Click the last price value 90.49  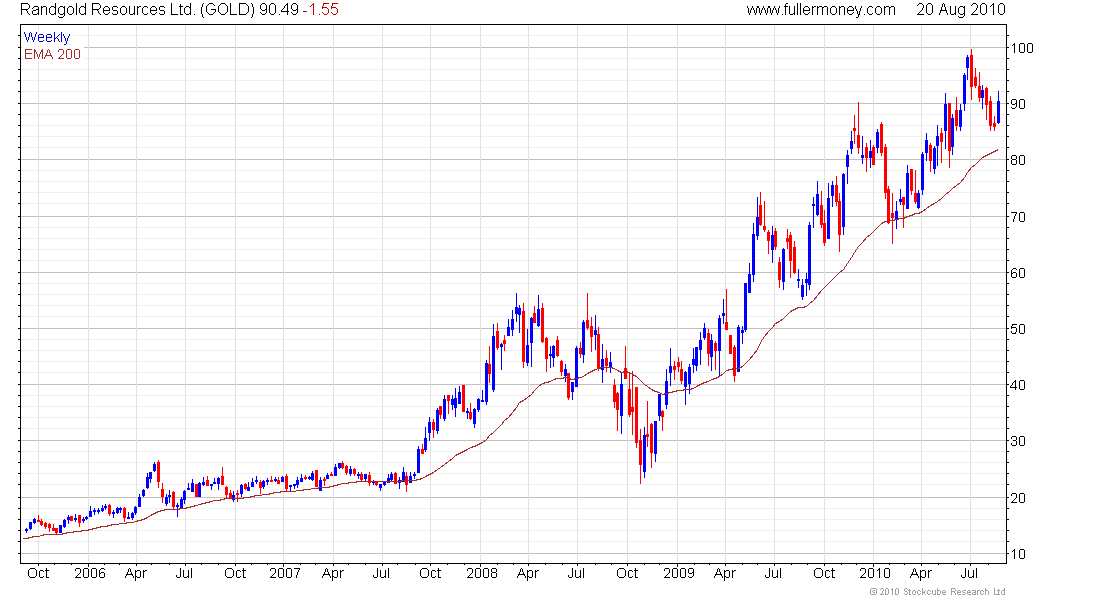[279, 10]
